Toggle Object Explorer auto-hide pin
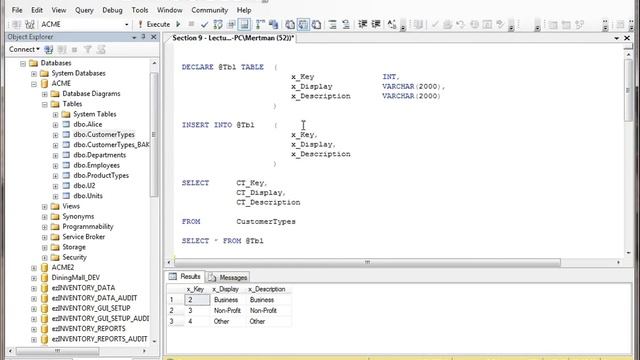 tap(143, 37)
